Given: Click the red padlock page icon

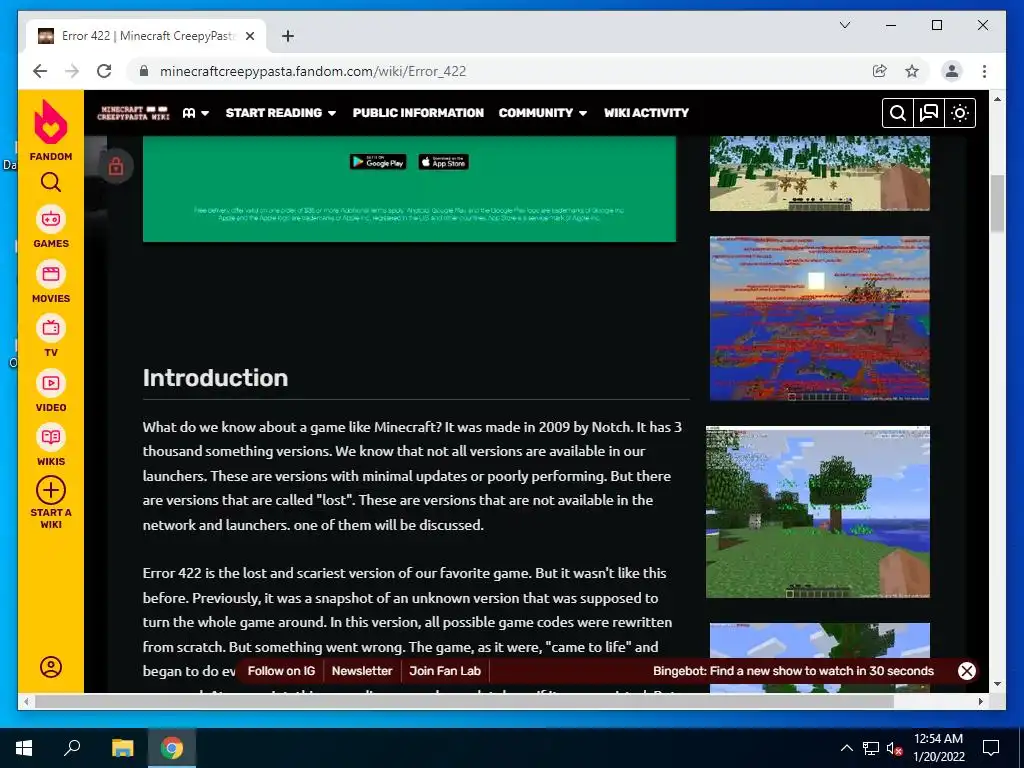Looking at the screenshot, I should click(116, 167).
